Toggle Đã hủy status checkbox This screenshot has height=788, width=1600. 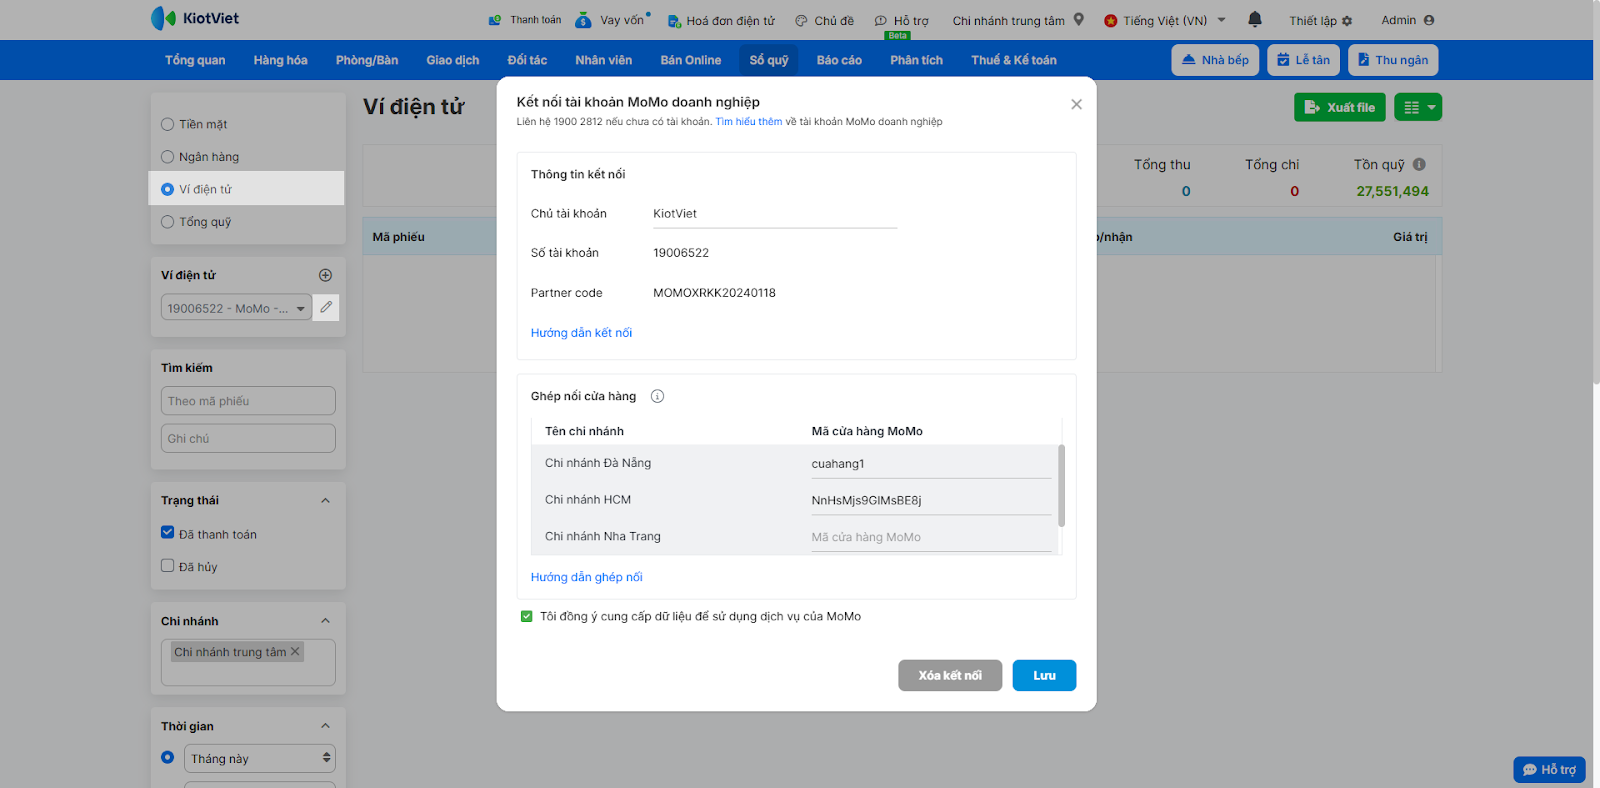pos(168,566)
